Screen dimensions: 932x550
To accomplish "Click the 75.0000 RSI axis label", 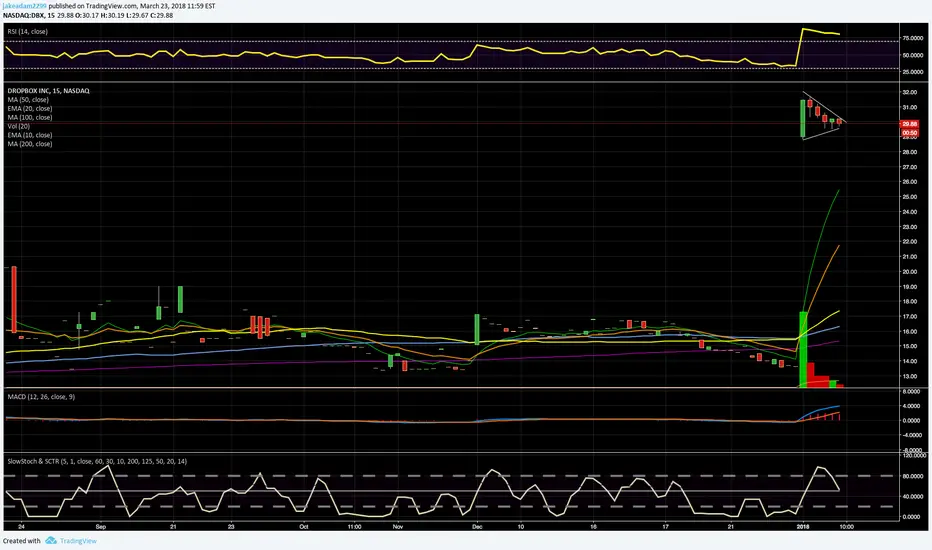I will click(x=912, y=38).
